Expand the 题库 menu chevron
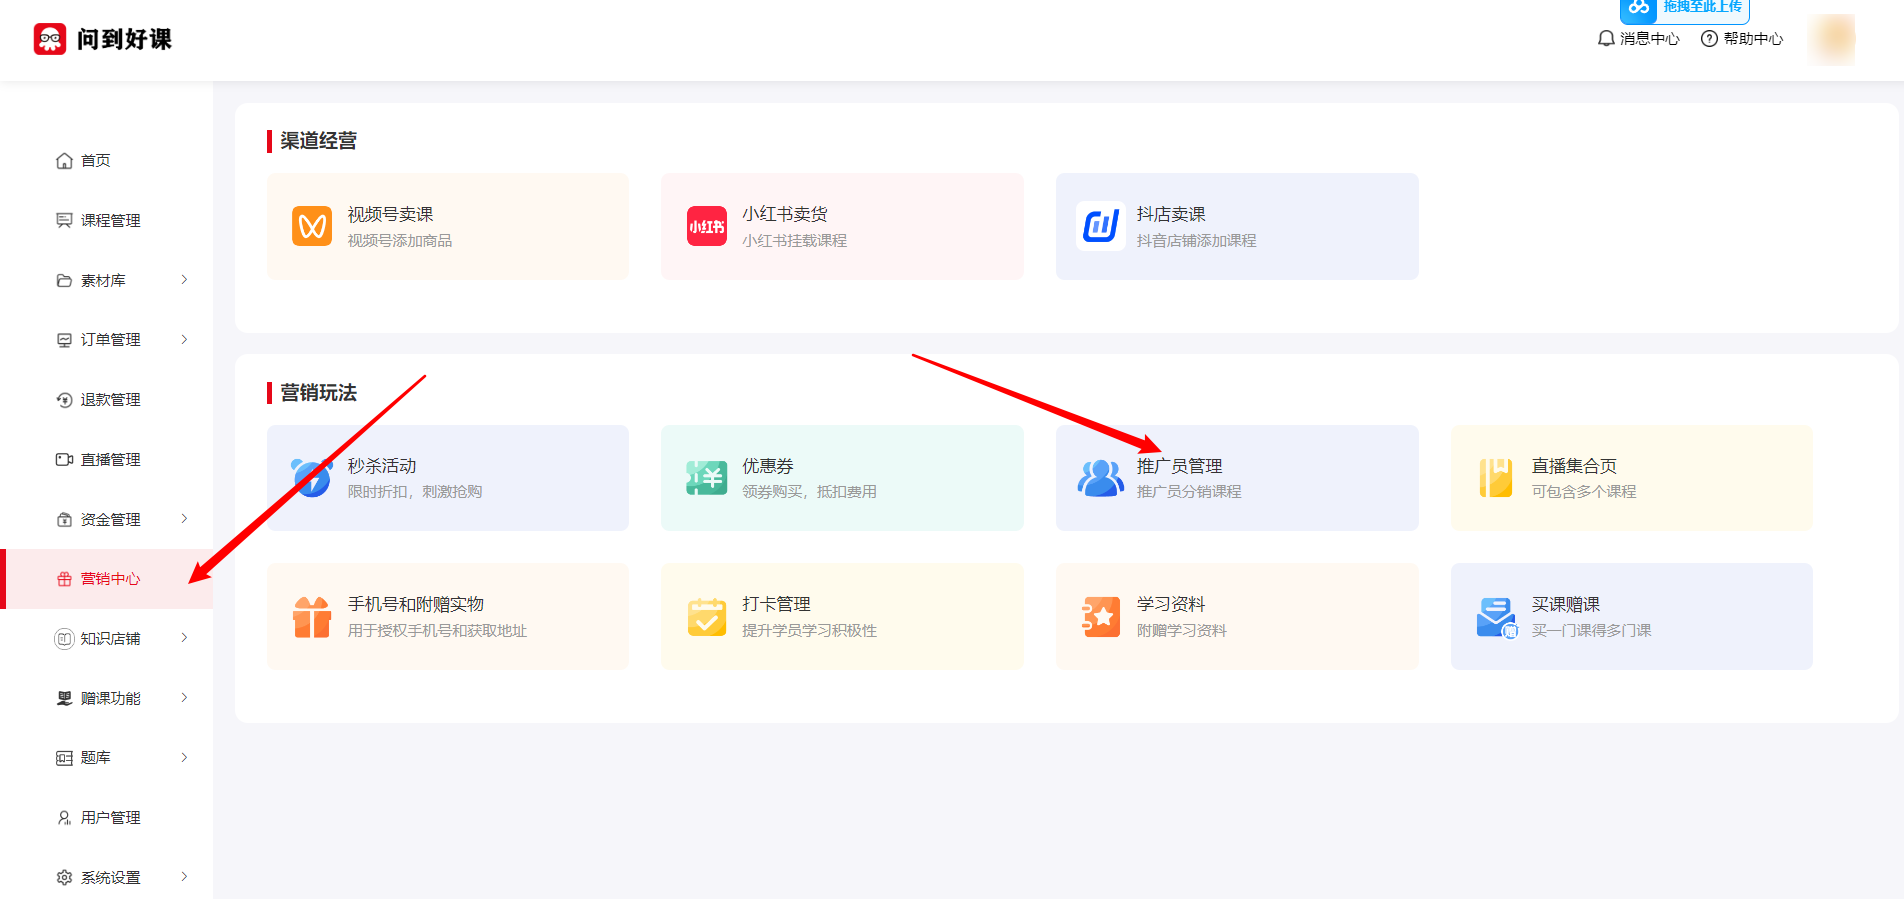Screen dimensions: 1904x899 (184, 757)
